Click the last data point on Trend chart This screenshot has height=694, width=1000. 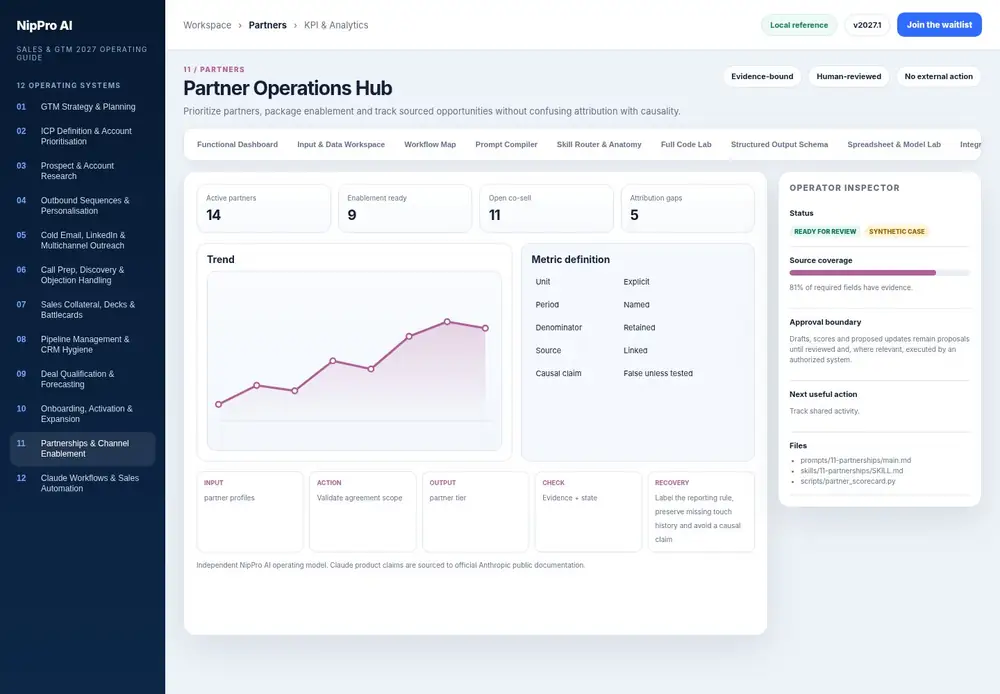click(x=485, y=328)
